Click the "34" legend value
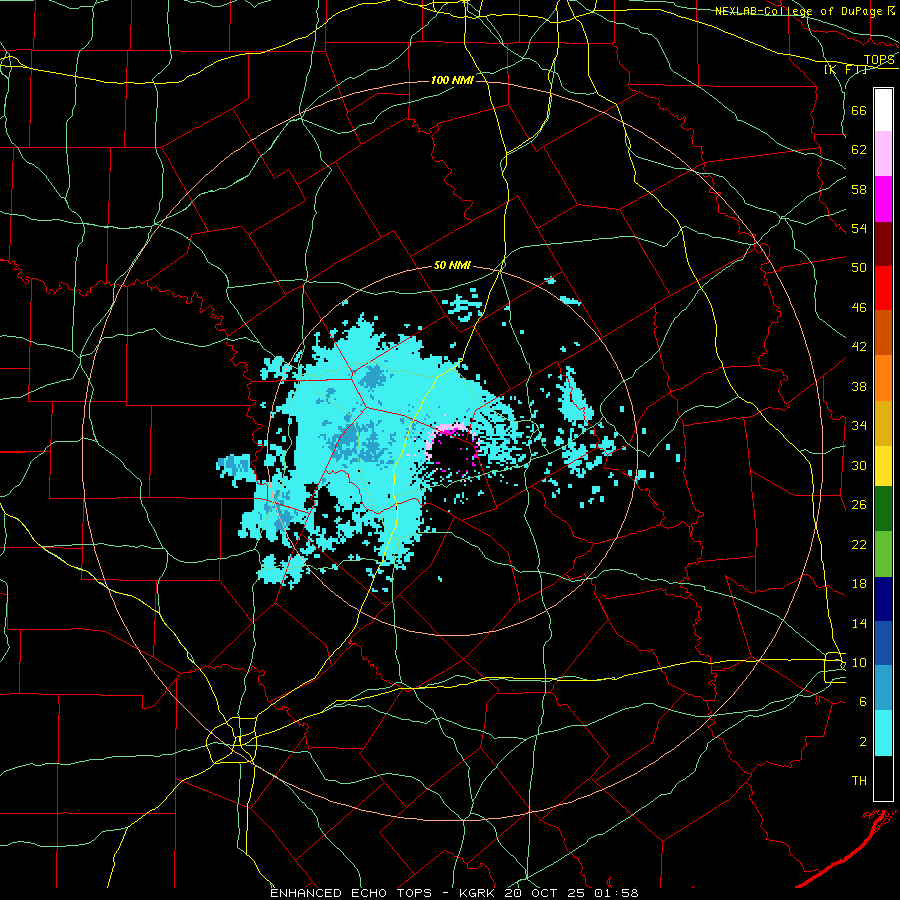 pos(859,426)
